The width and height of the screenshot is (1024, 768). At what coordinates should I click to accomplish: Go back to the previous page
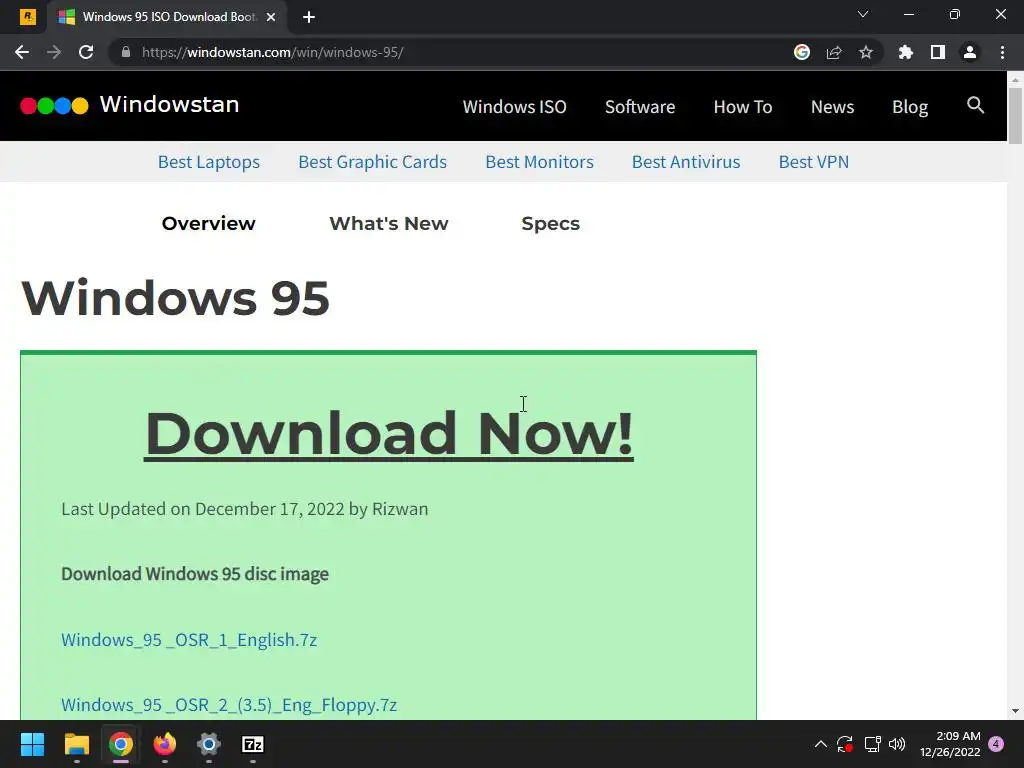point(22,52)
